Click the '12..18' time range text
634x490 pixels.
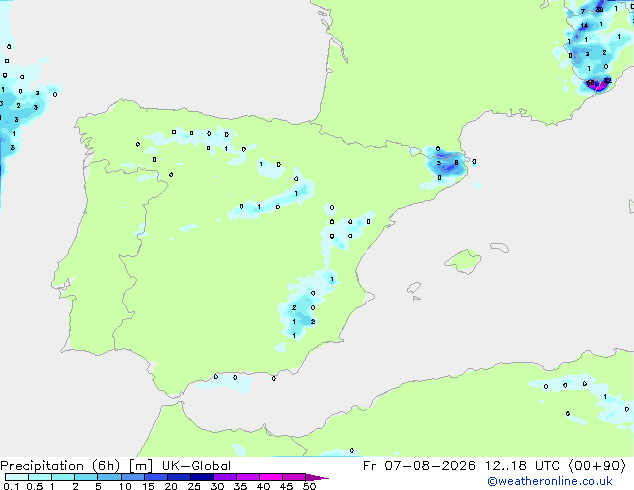[x=506, y=466]
